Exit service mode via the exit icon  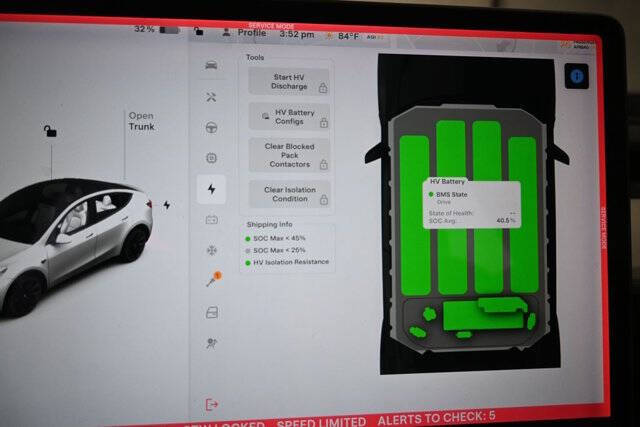point(212,405)
